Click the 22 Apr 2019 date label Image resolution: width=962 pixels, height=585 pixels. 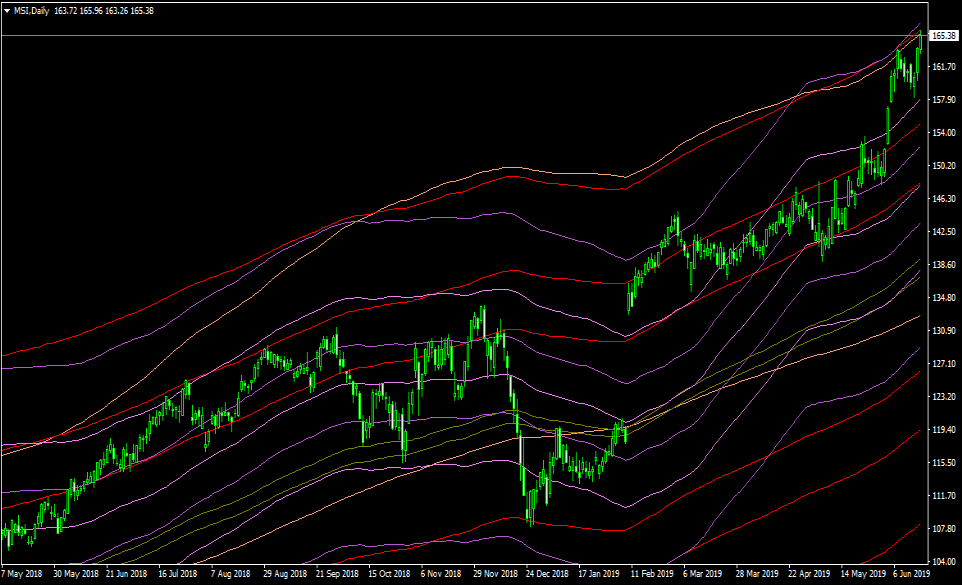coord(808,575)
